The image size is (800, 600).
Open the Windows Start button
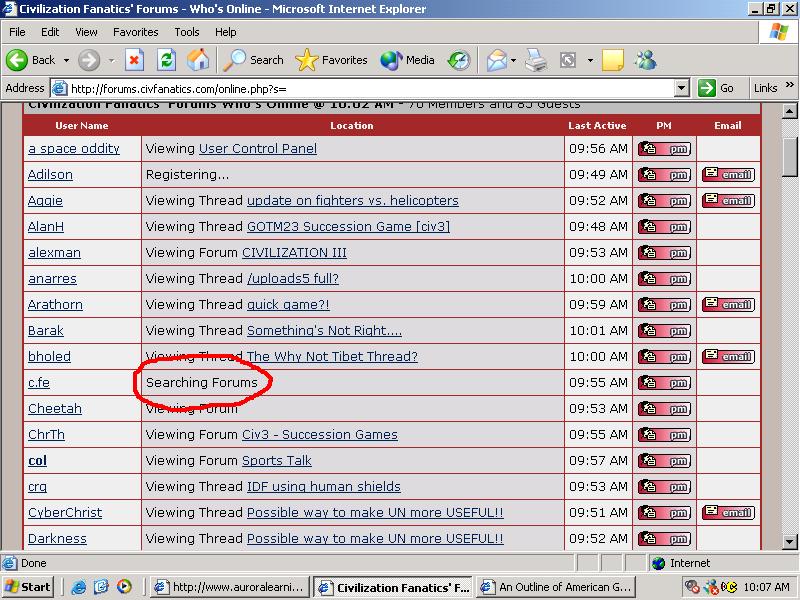28,587
